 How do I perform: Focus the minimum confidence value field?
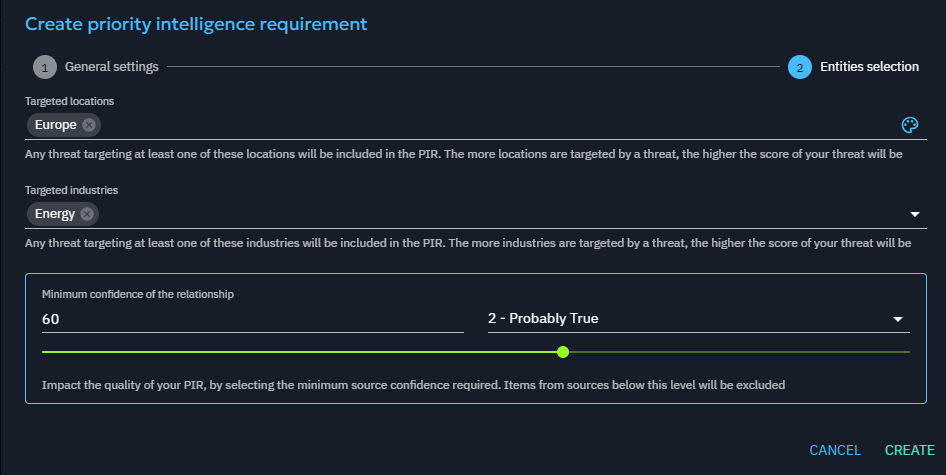[252, 319]
